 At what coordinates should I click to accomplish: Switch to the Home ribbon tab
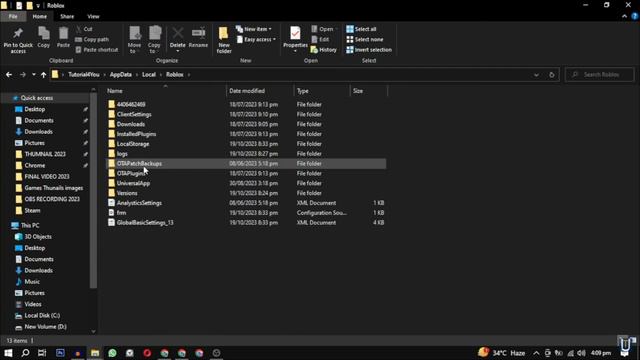[x=40, y=16]
